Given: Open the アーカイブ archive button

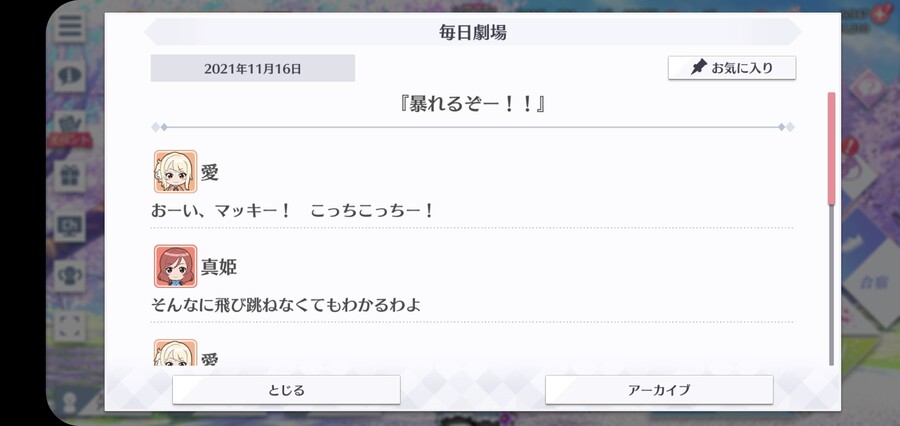Looking at the screenshot, I should click(659, 390).
